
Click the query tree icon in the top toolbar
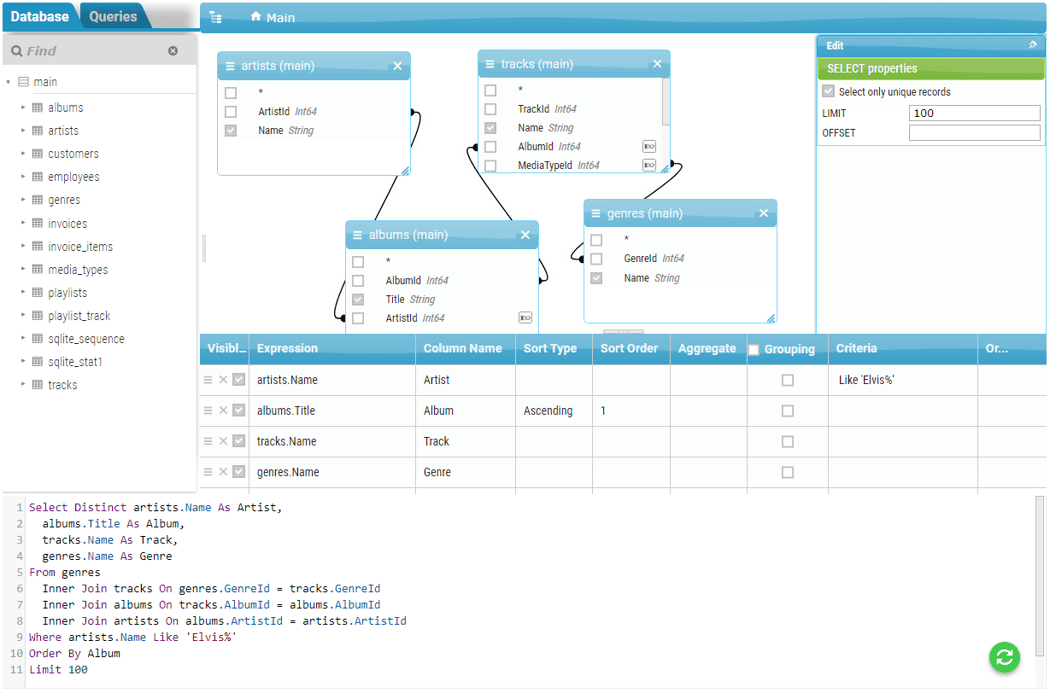[x=215, y=17]
